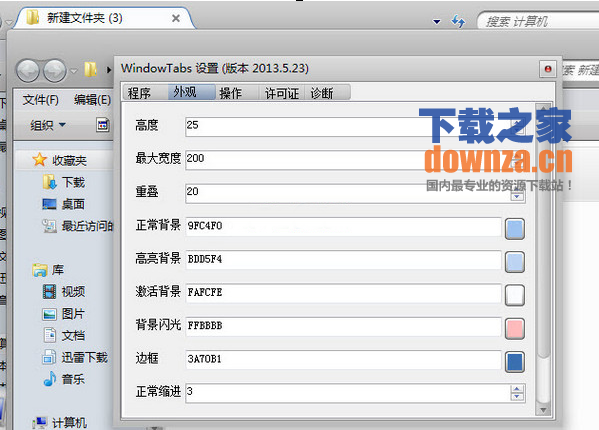Screen dimensions: 599x430
Task: Click the 音乐 note icon
Action: (50, 379)
